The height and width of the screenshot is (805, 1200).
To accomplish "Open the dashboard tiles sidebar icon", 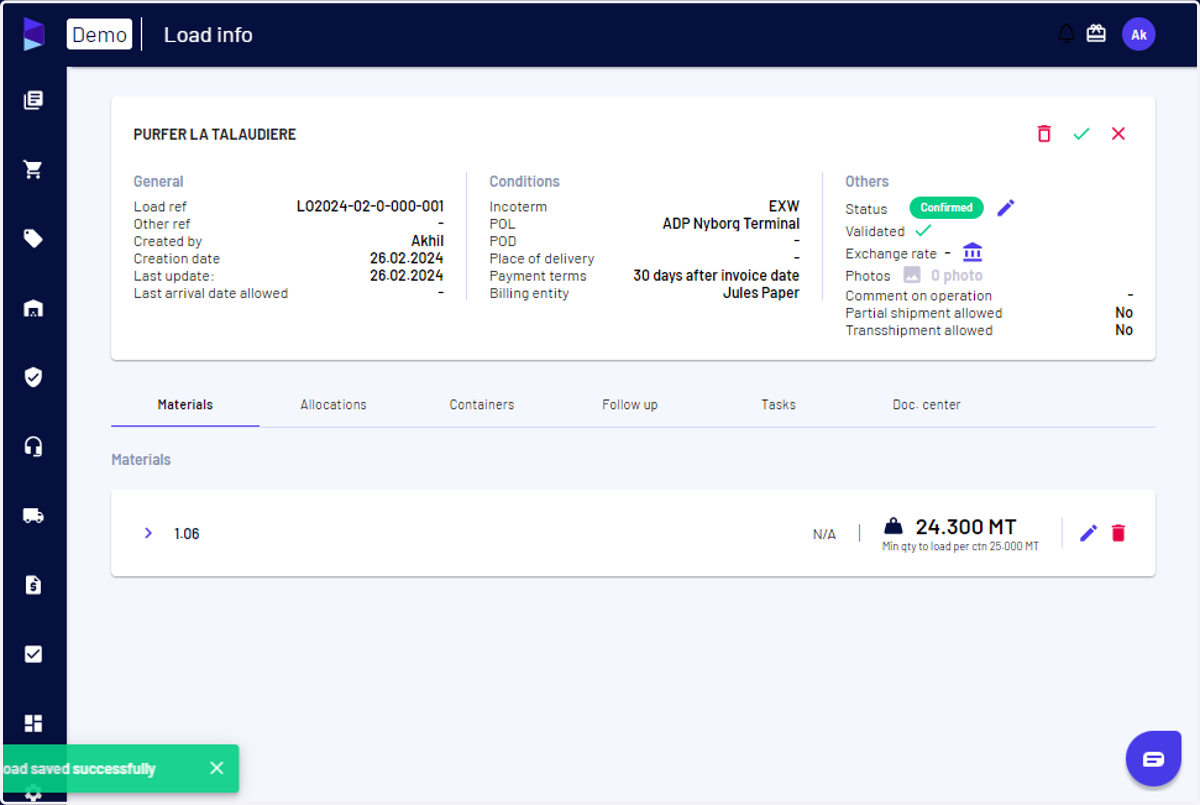I will point(33,723).
